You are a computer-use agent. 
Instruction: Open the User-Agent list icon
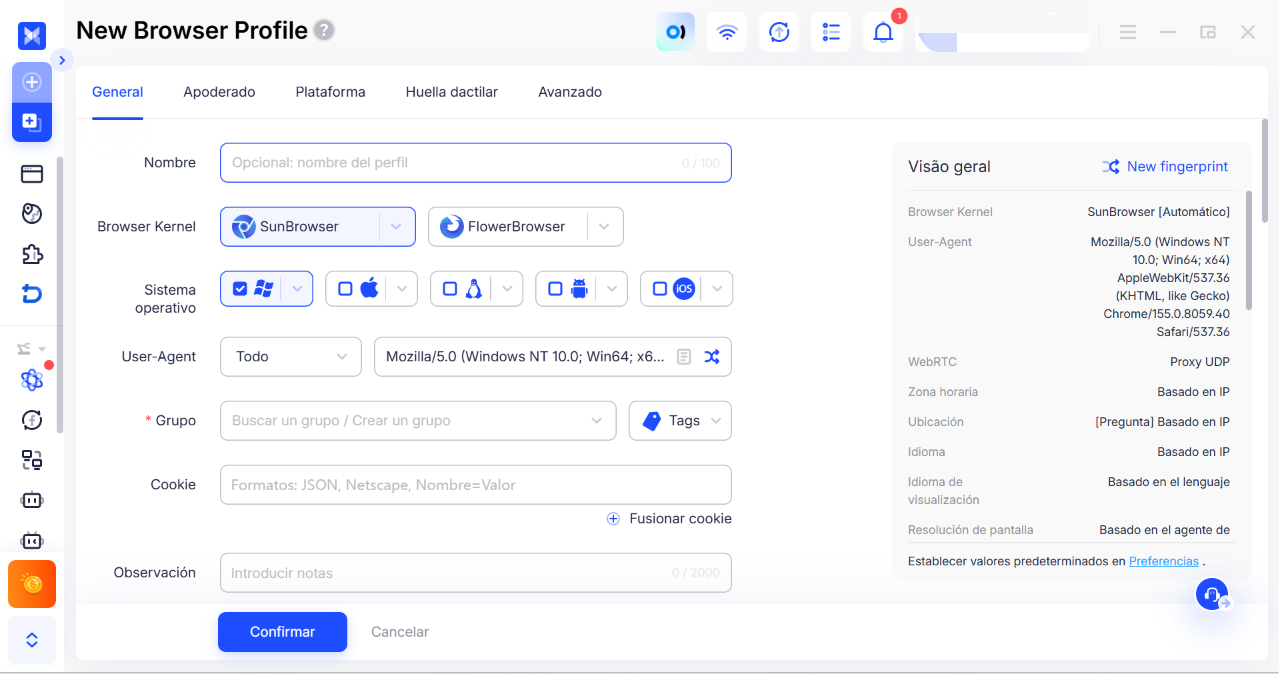click(x=684, y=356)
